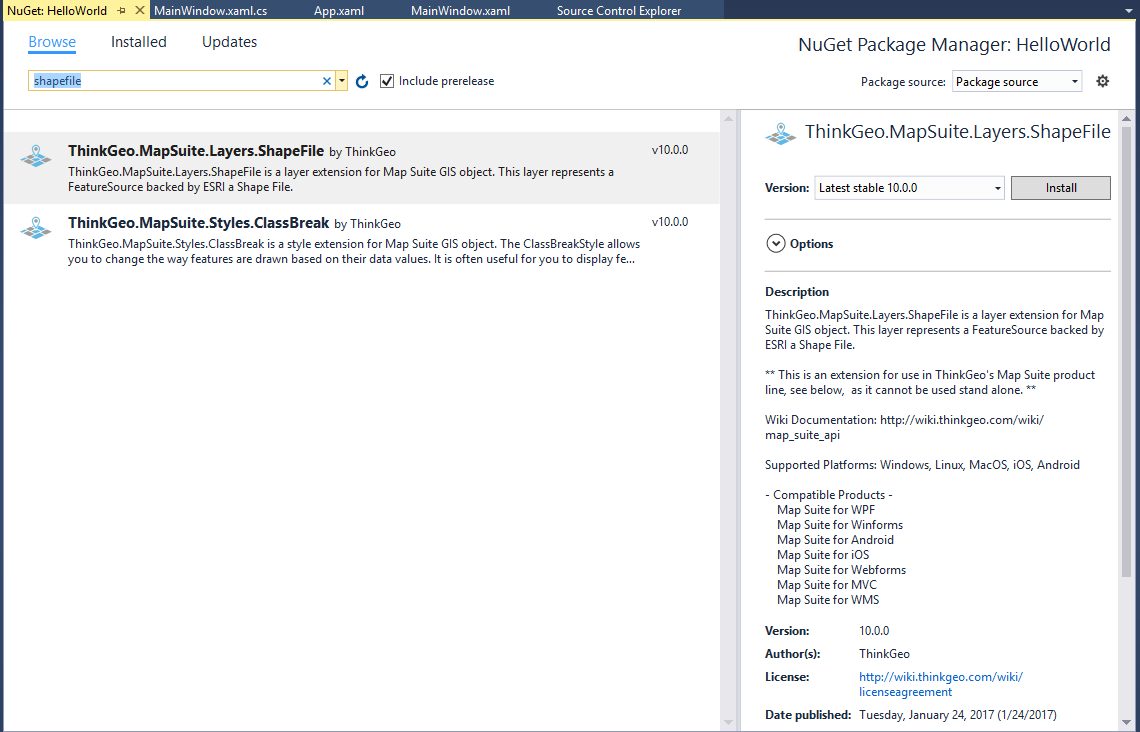Open NuGet settings via the gear icon
This screenshot has width=1140, height=732.
pos(1102,81)
